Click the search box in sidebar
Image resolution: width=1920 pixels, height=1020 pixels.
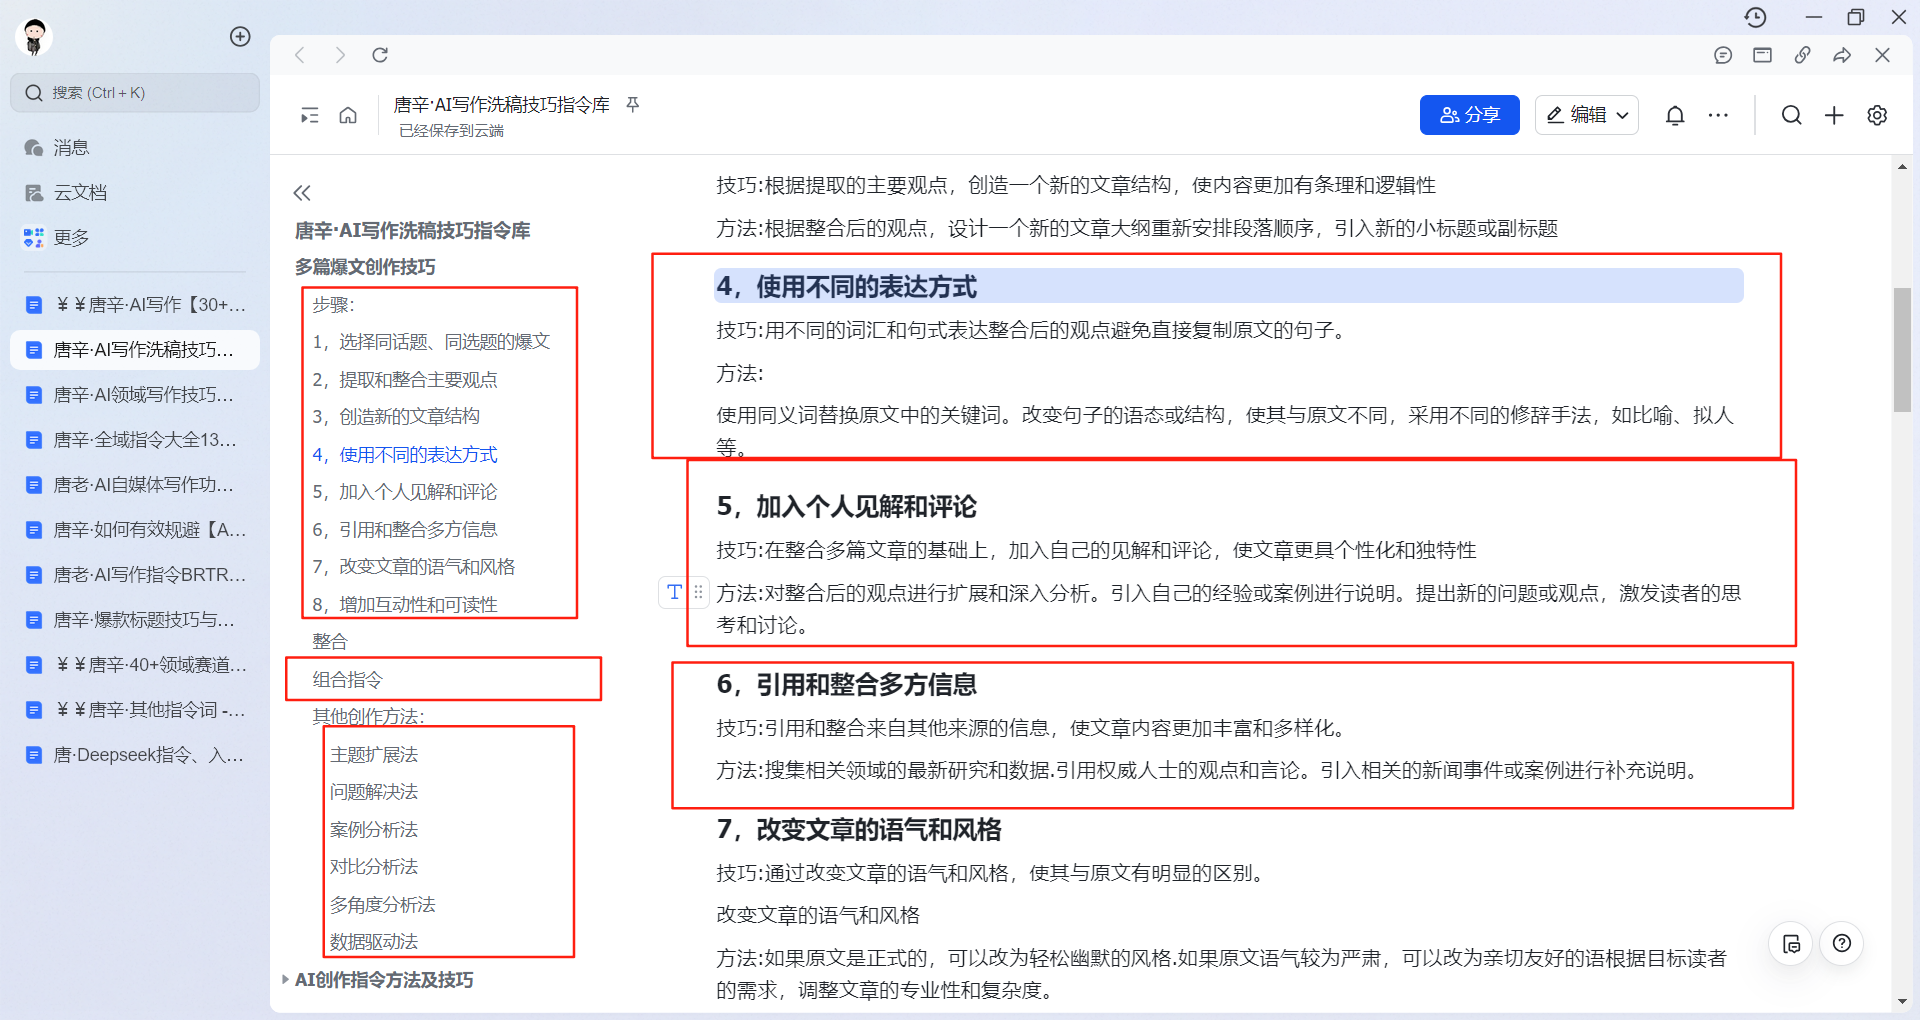point(135,93)
